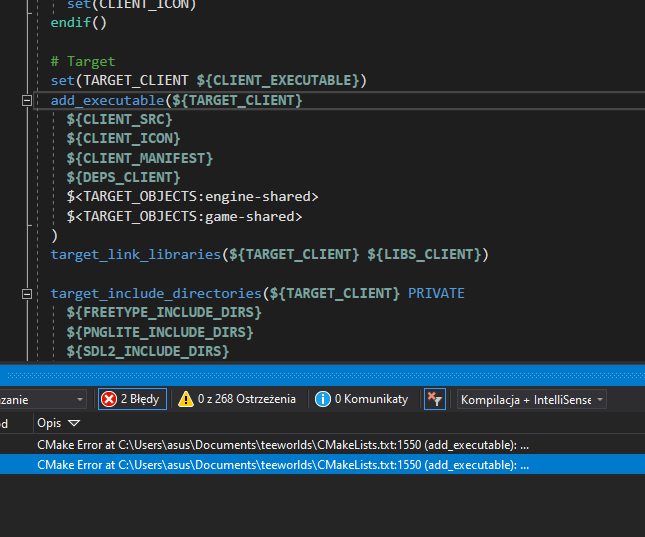
Task: Open the scope dropdown ending in 'zanie'
Action: coord(43,400)
